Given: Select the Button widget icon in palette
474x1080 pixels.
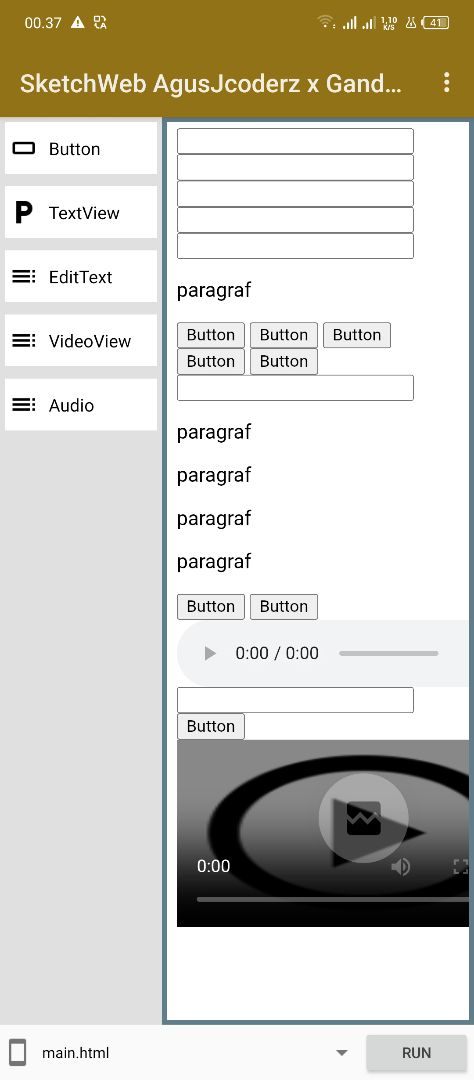Looking at the screenshot, I should pos(24,149).
